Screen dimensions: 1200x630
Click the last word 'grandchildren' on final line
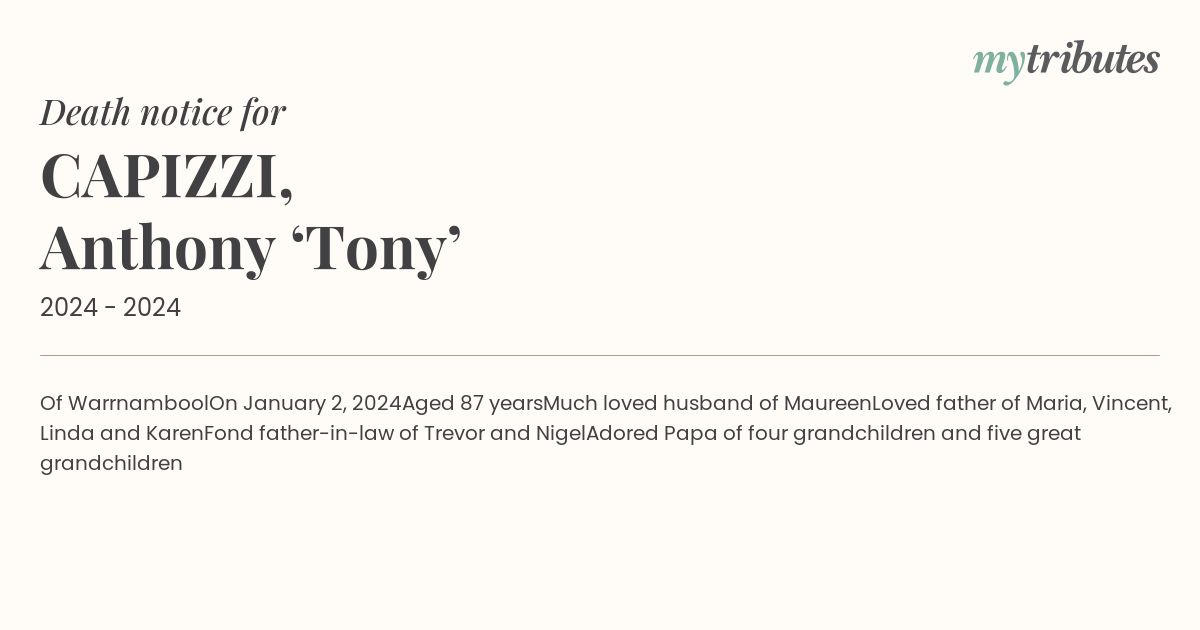coord(111,464)
